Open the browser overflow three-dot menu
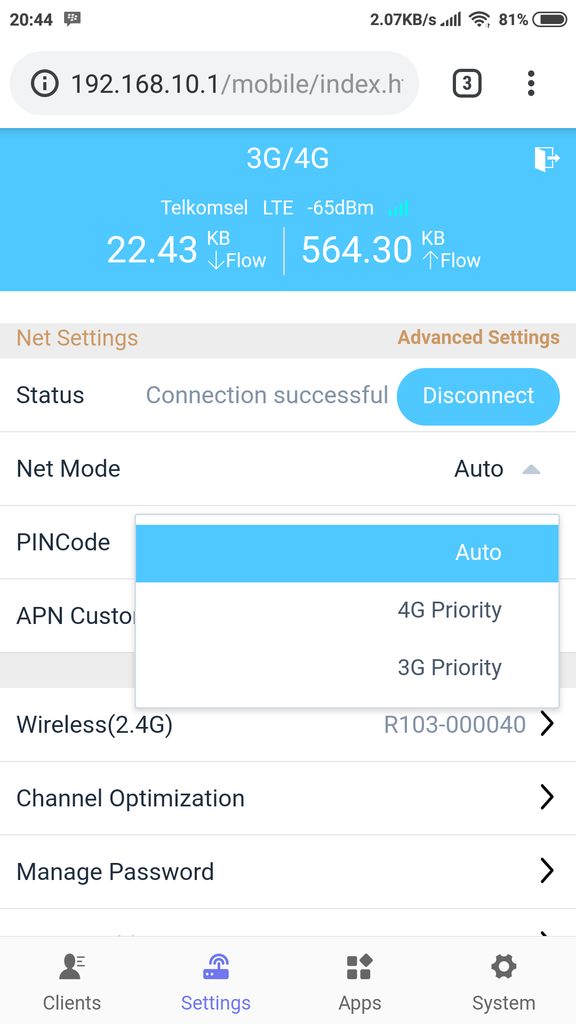The image size is (576, 1024). (531, 84)
